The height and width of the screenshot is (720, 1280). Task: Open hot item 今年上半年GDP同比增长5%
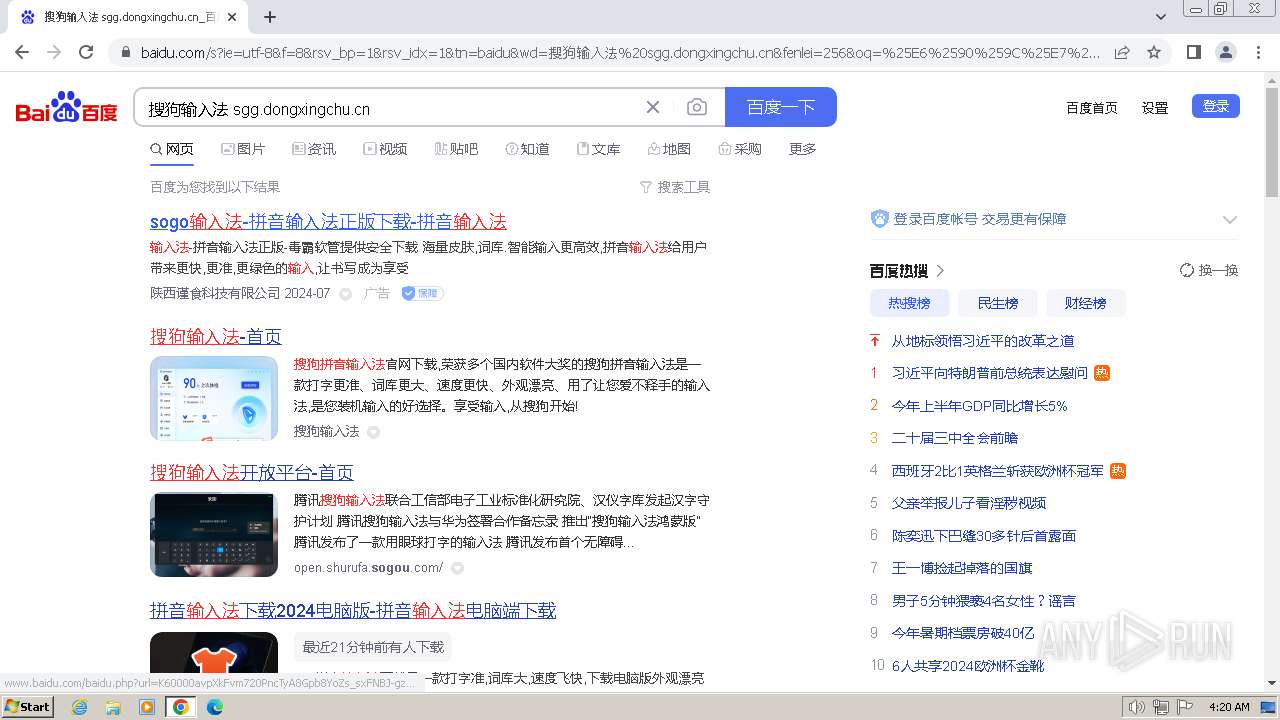pyautogui.click(x=979, y=406)
